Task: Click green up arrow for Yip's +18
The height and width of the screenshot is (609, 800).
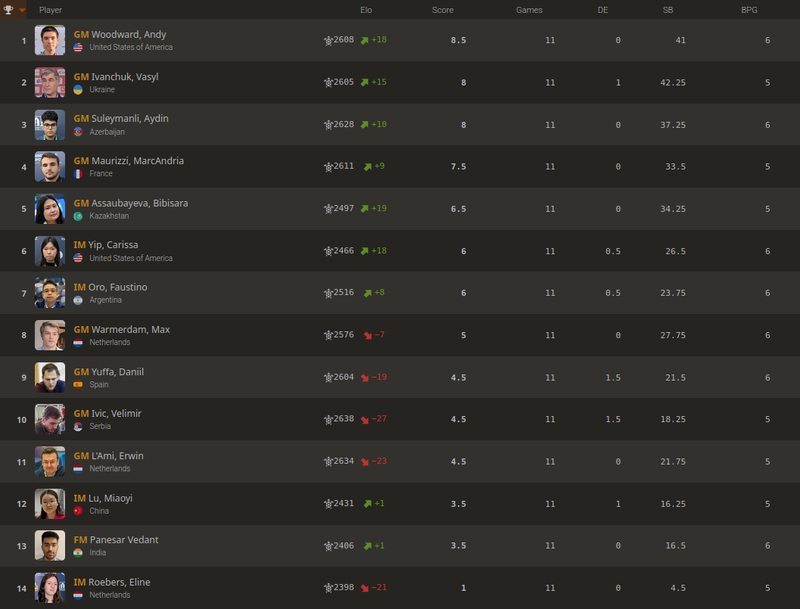Action: pyautogui.click(x=367, y=251)
